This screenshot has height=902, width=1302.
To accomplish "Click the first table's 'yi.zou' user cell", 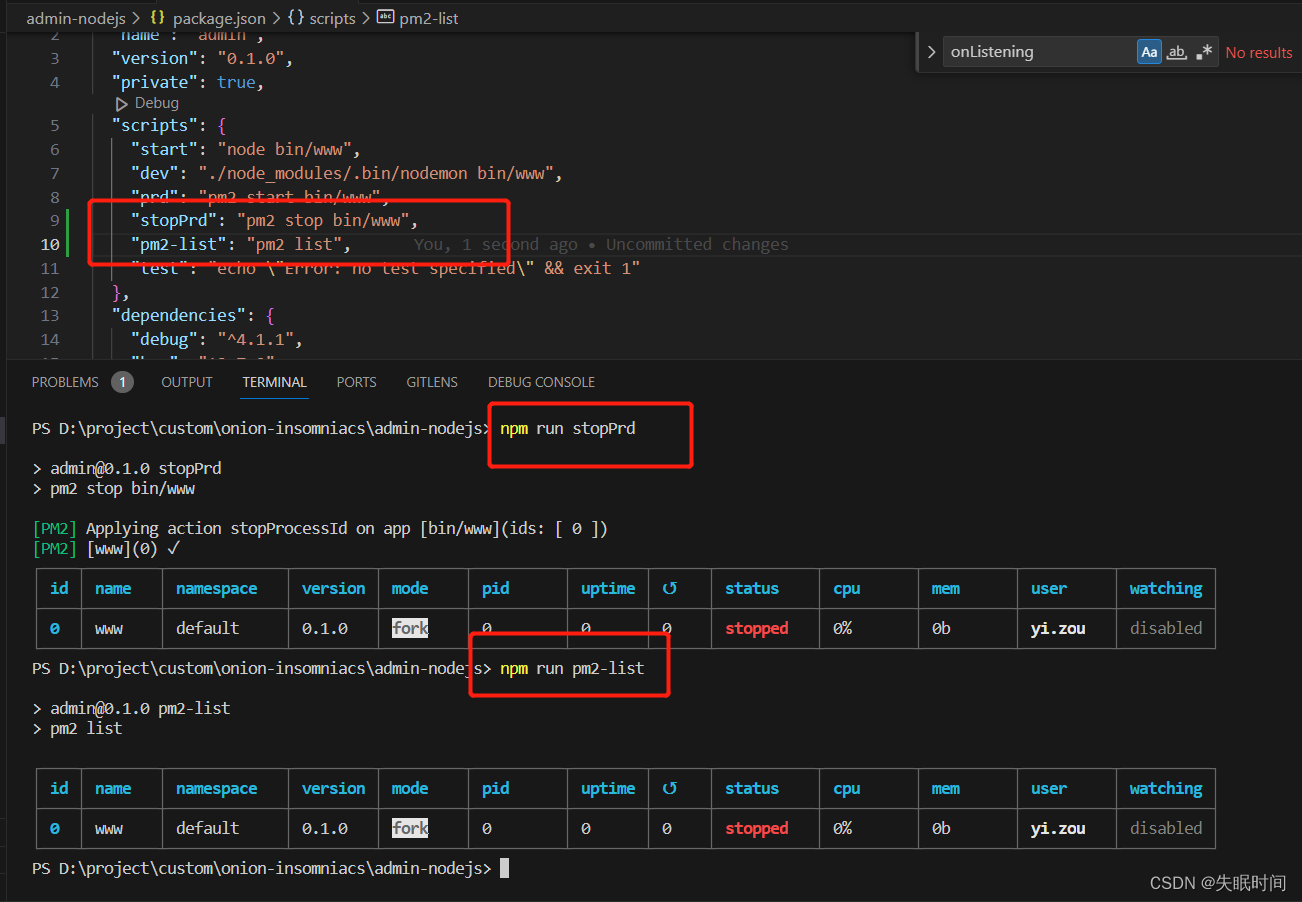I will point(1058,628).
